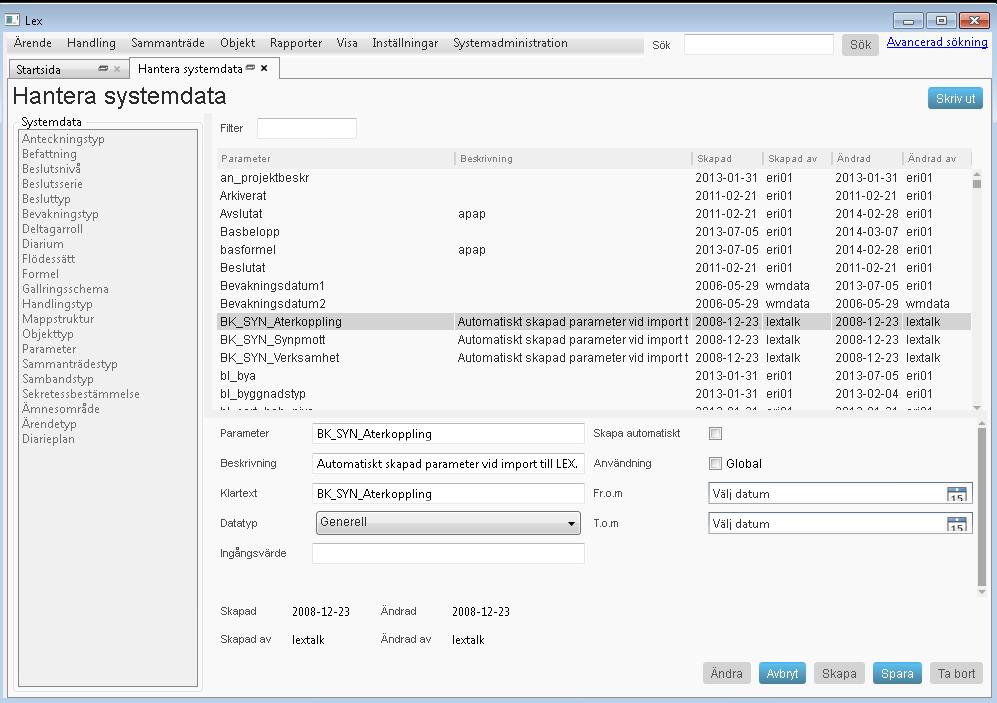Select Sekretessbestämmelse in Systemdata list
This screenshot has height=703, width=997.
(x=81, y=393)
